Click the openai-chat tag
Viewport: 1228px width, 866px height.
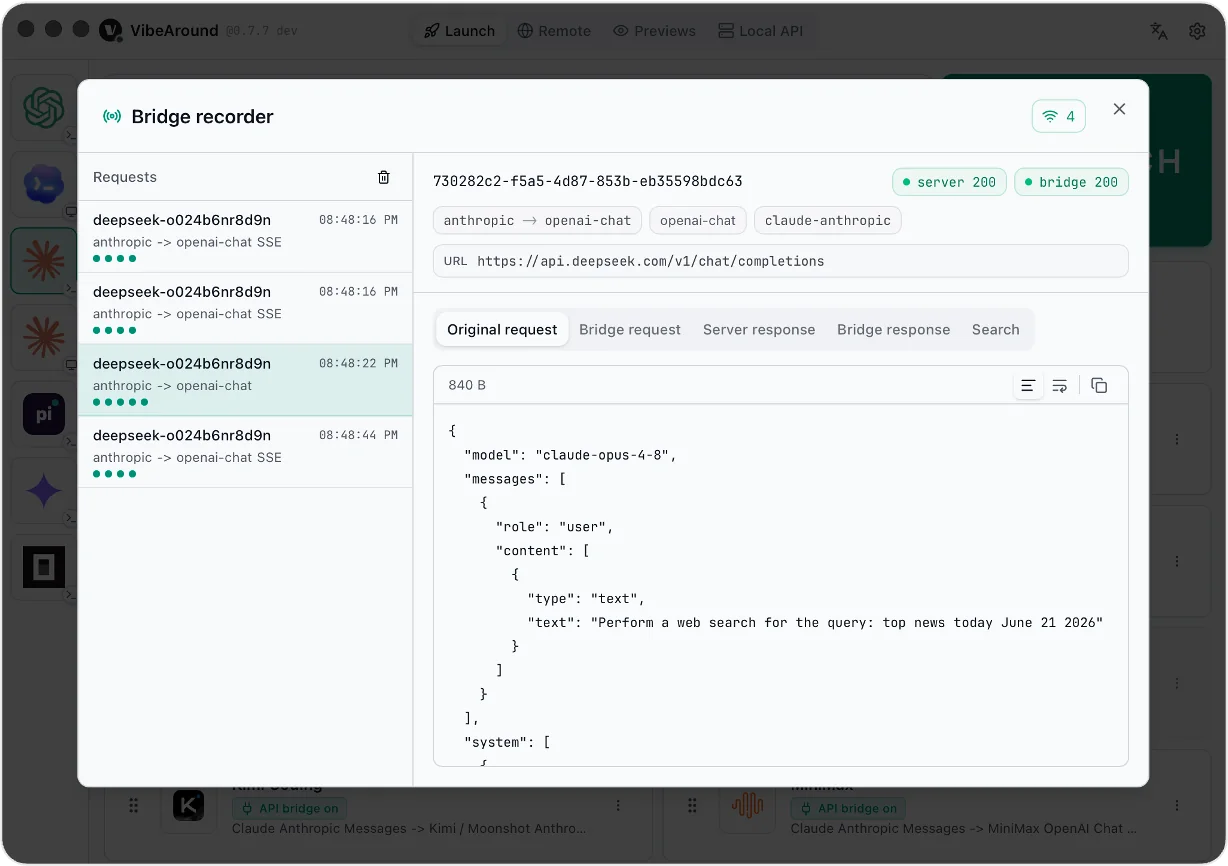(698, 221)
